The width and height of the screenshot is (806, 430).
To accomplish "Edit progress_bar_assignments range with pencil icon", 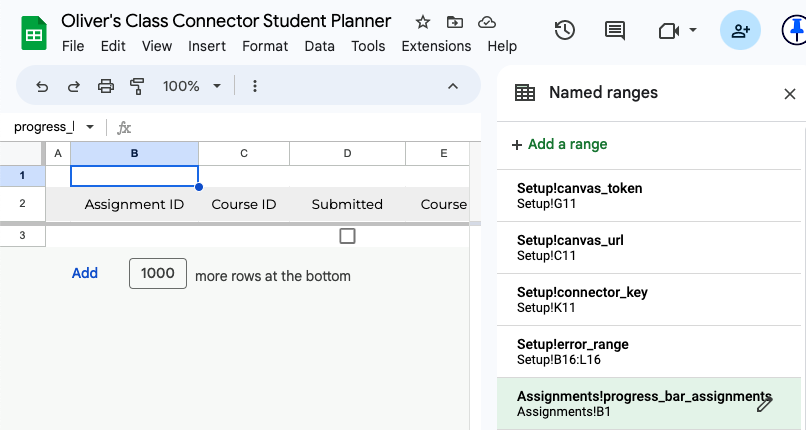I will coord(764,404).
